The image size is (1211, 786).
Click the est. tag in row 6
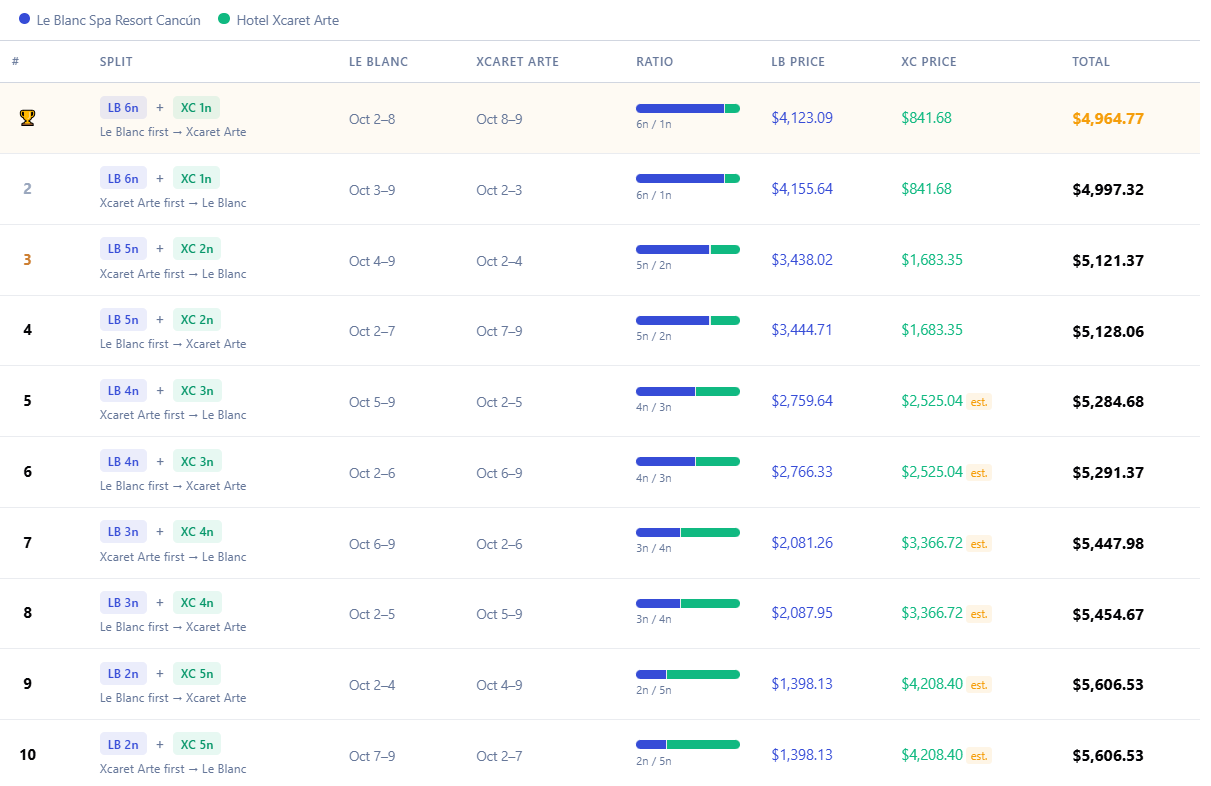point(979,473)
